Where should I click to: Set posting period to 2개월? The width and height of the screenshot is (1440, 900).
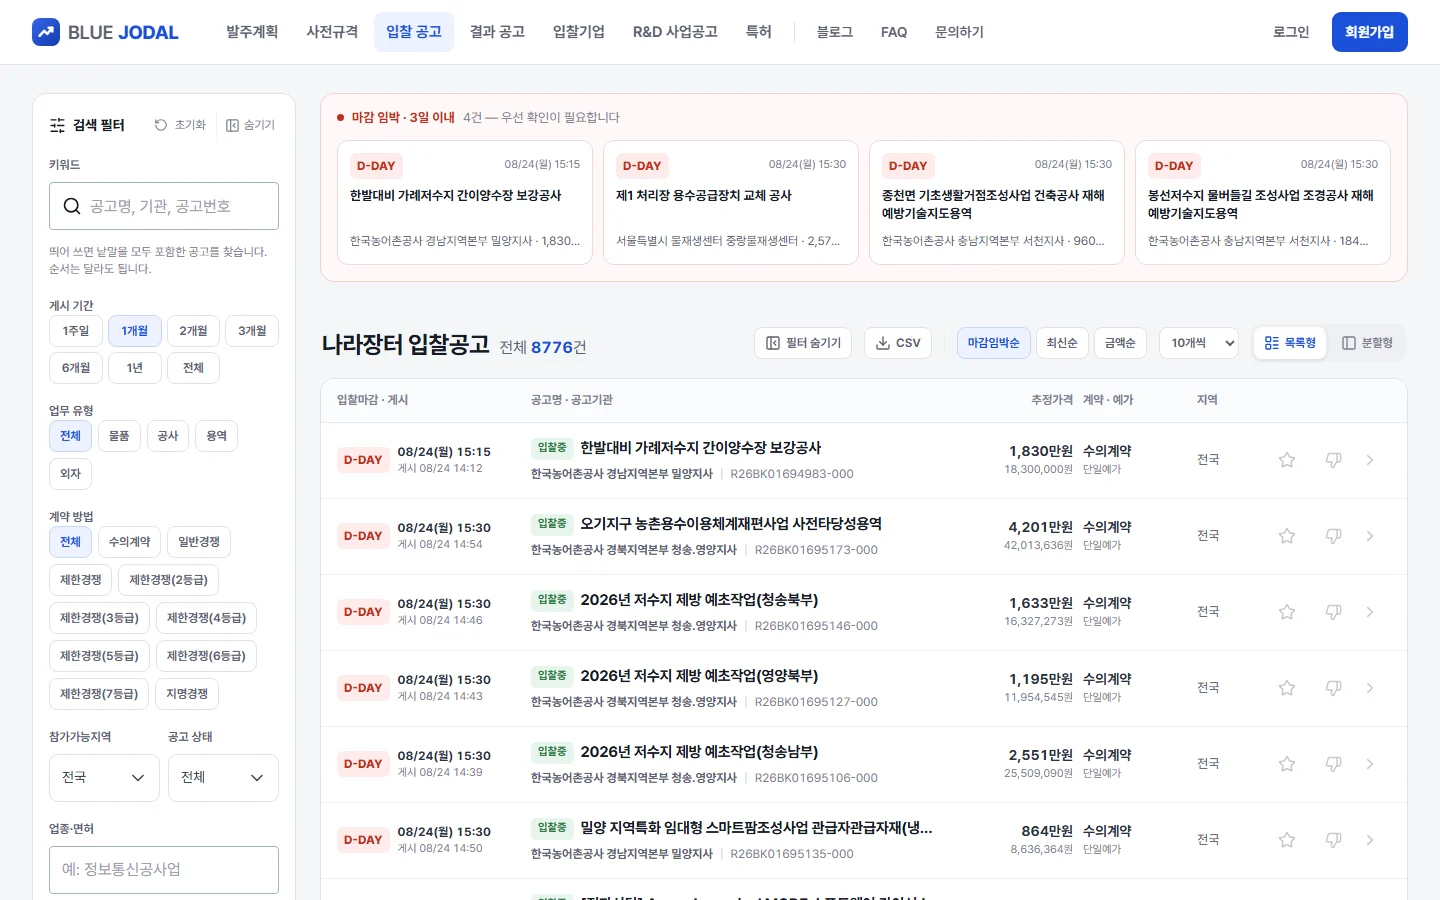194,331
